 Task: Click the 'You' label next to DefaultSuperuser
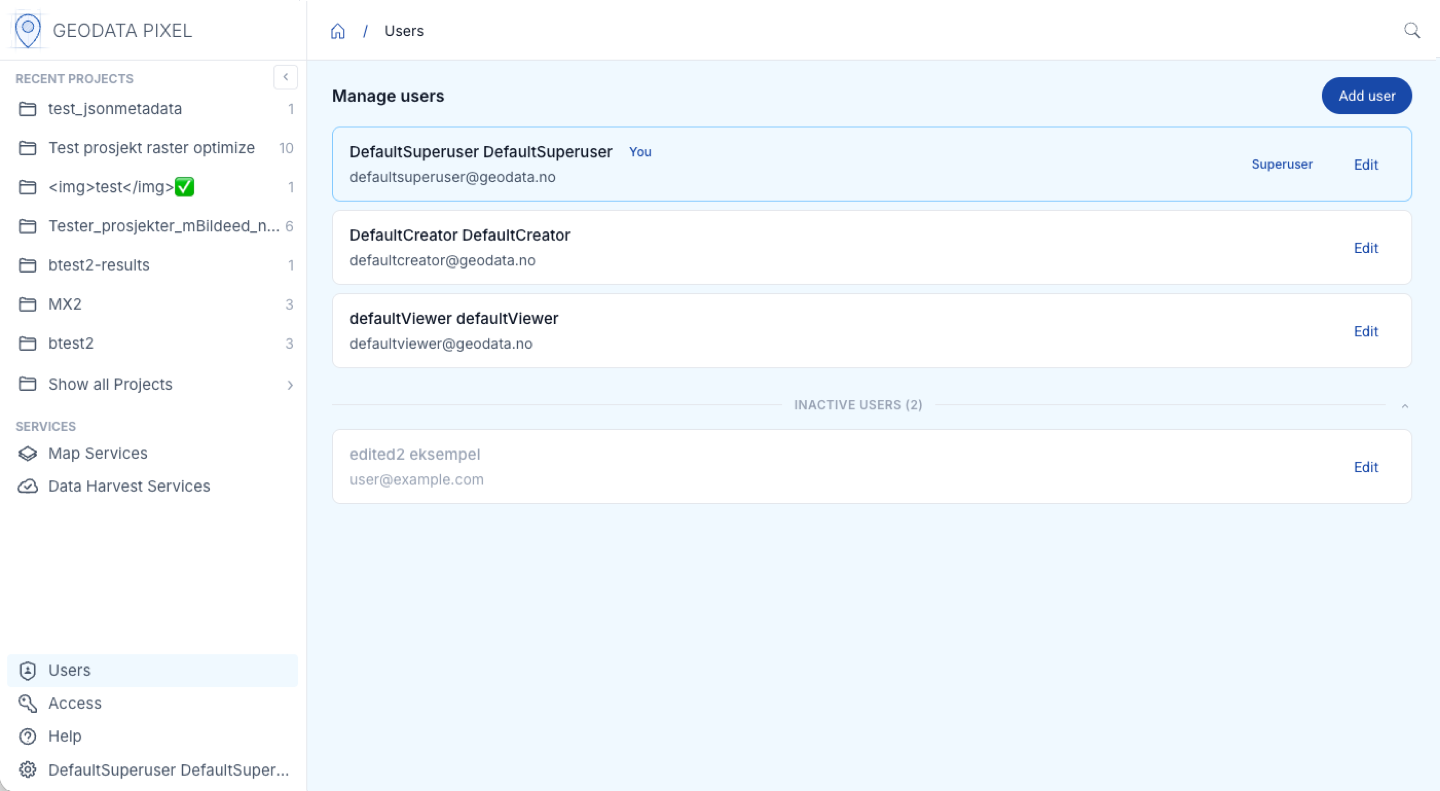pos(640,152)
